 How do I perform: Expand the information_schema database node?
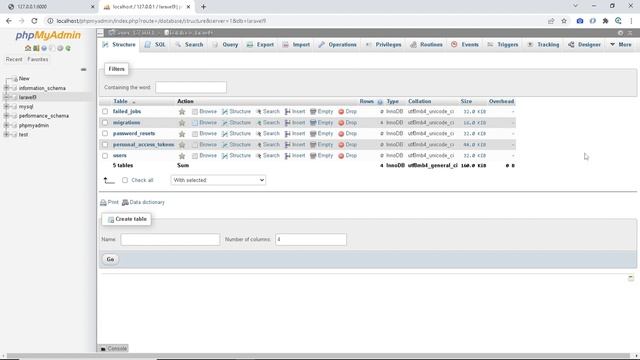[x=6, y=88]
